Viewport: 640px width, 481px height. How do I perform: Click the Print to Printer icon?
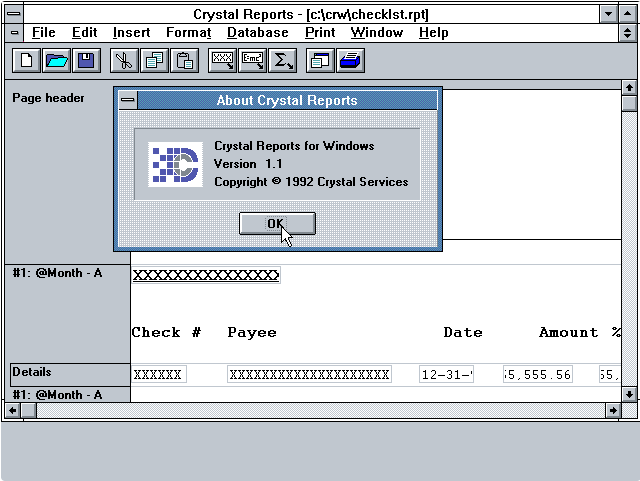point(350,61)
